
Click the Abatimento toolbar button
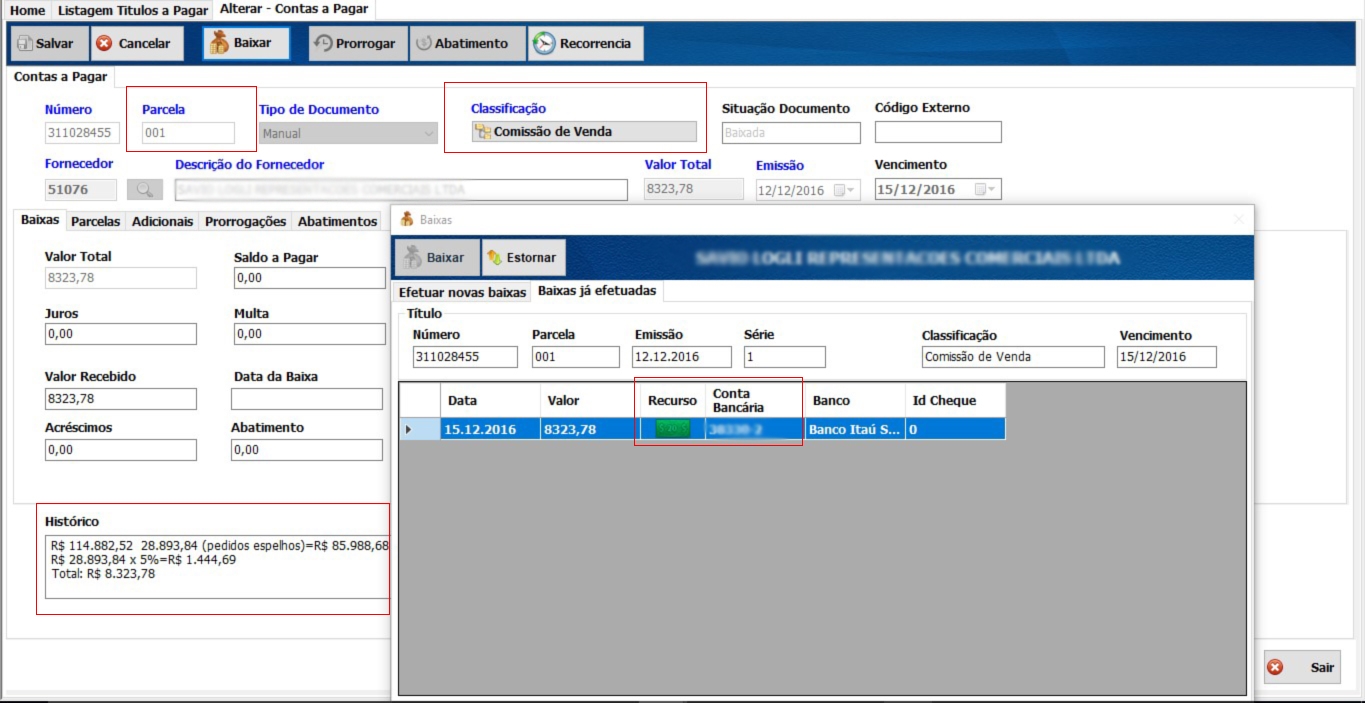point(463,44)
